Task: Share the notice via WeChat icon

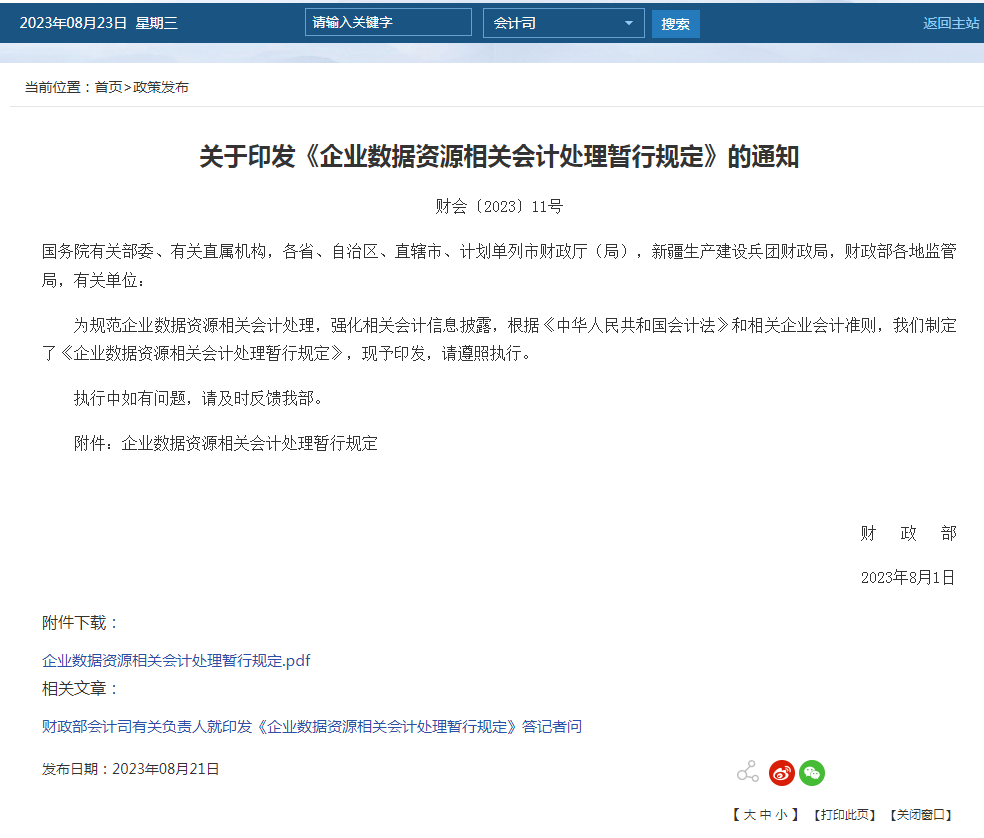Action: point(811,772)
